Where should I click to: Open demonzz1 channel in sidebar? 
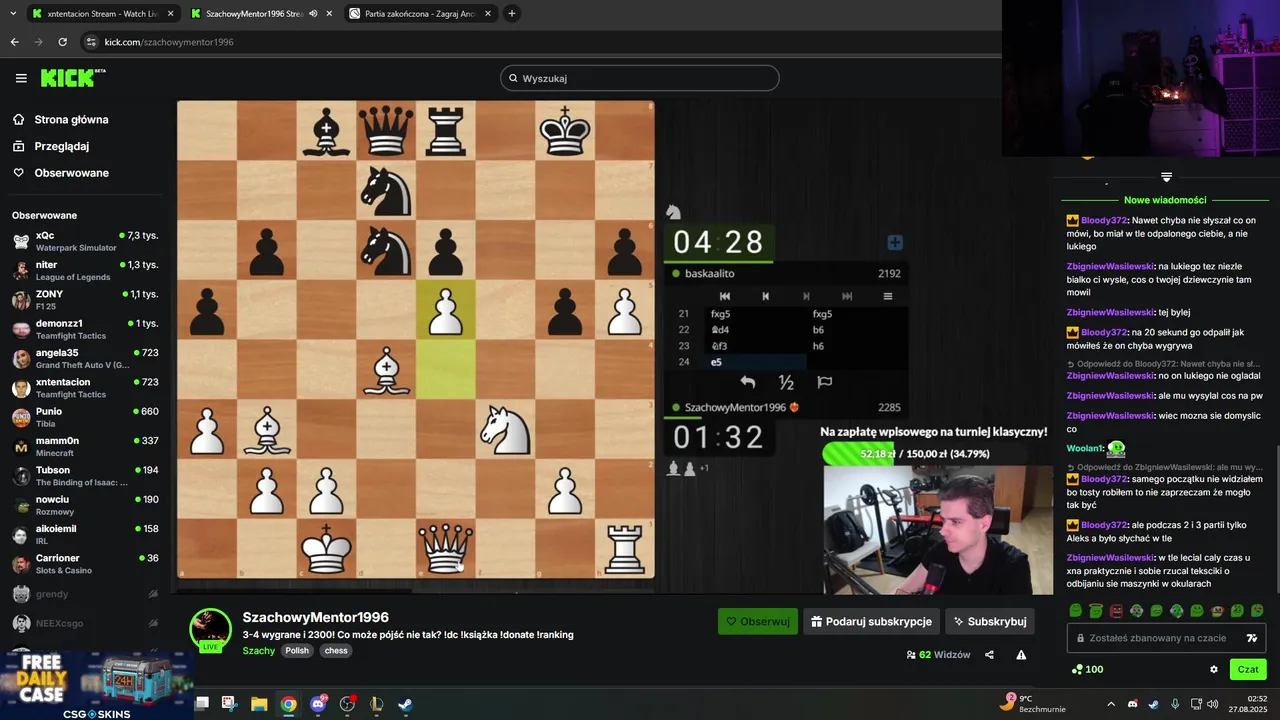[85, 329]
